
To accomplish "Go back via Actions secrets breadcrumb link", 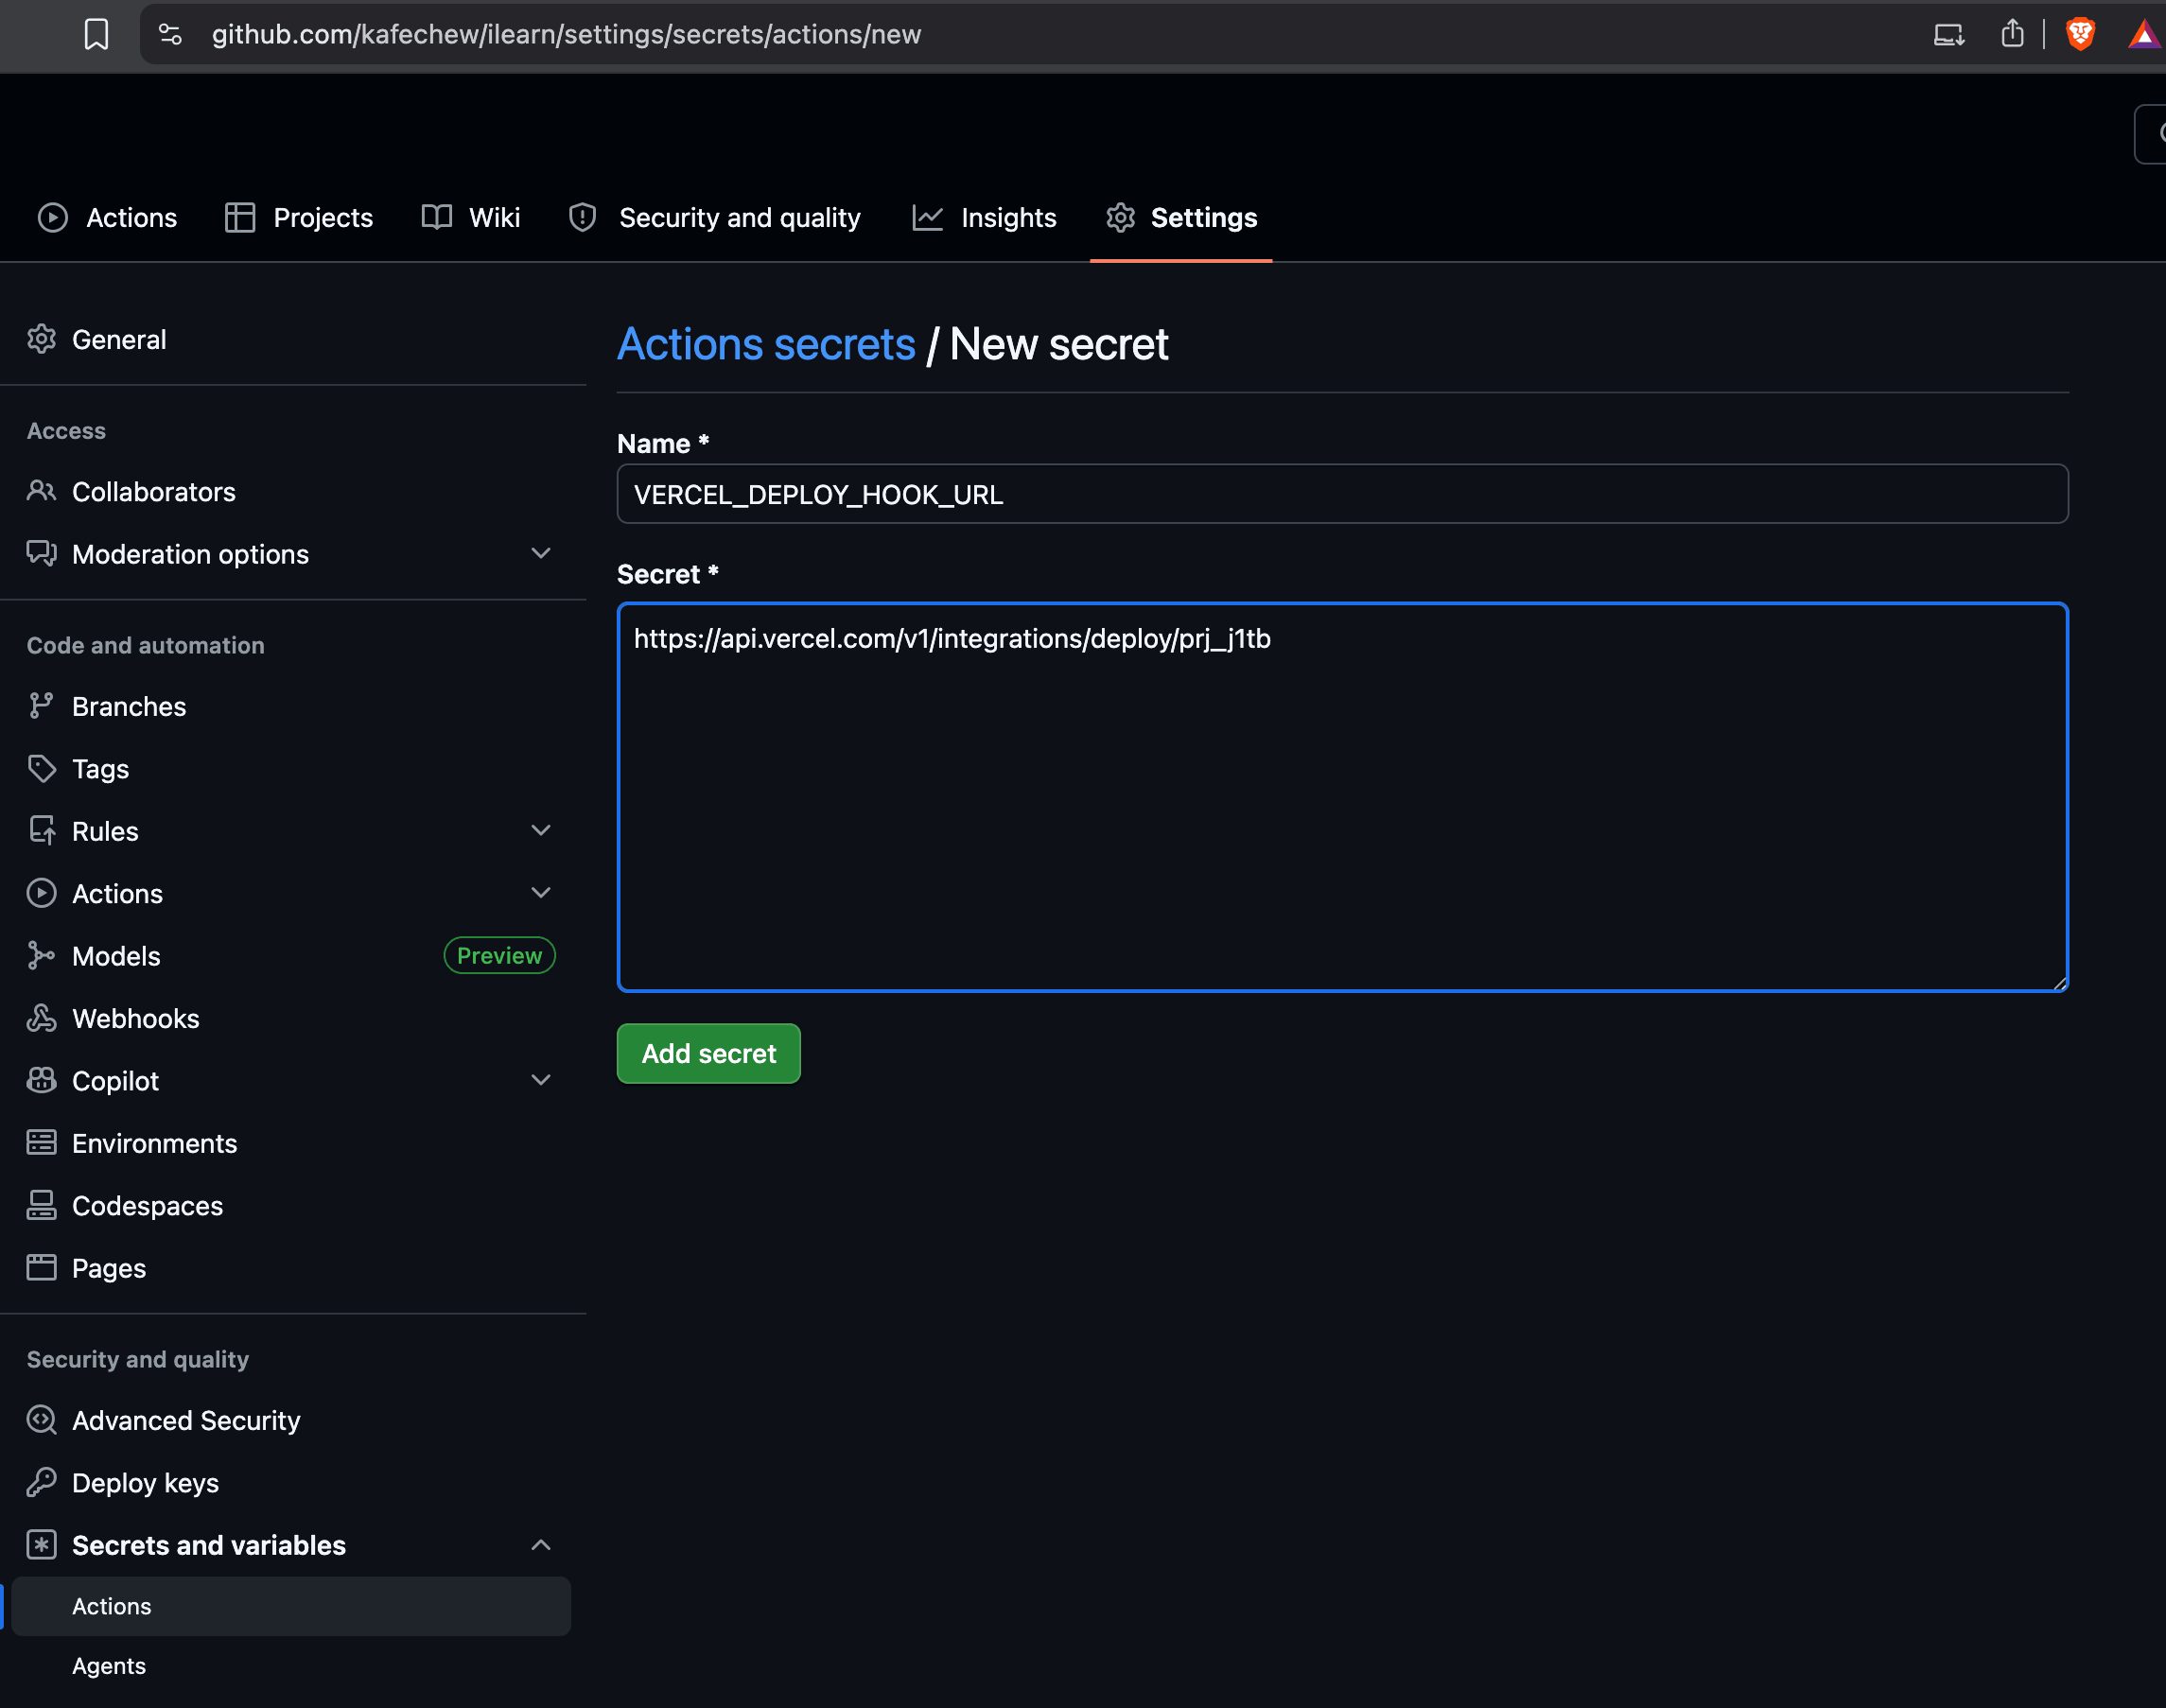I will point(766,344).
